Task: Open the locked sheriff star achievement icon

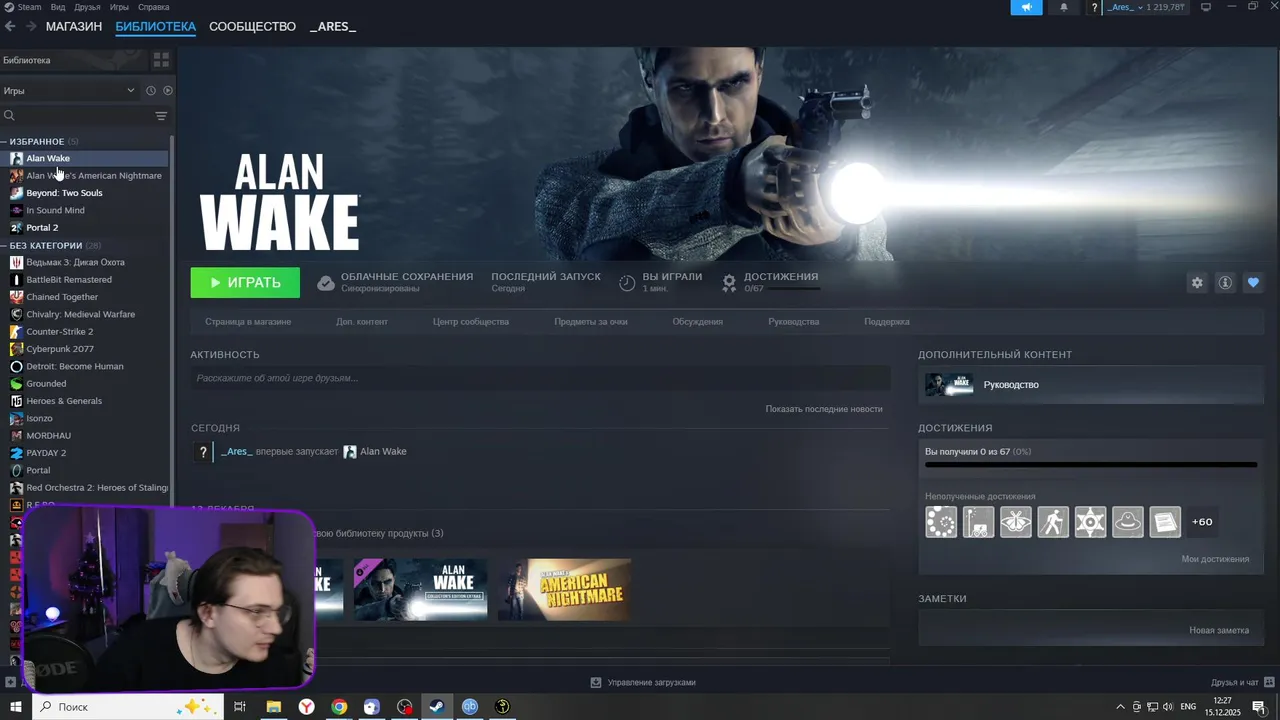Action: pos(1090,521)
